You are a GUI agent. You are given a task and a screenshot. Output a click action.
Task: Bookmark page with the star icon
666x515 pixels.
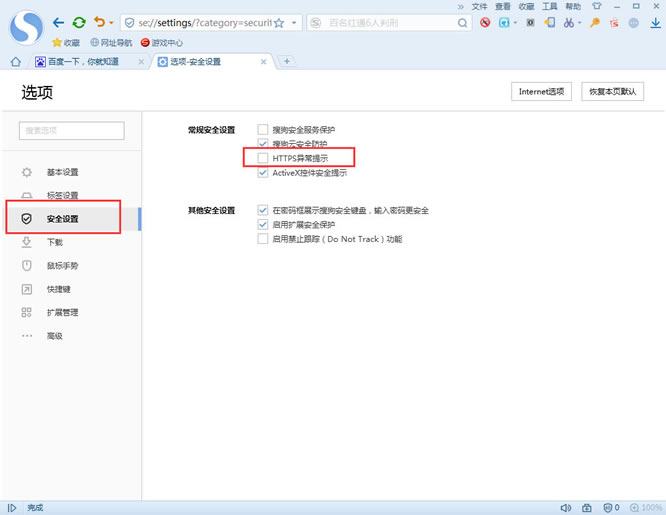[279, 23]
